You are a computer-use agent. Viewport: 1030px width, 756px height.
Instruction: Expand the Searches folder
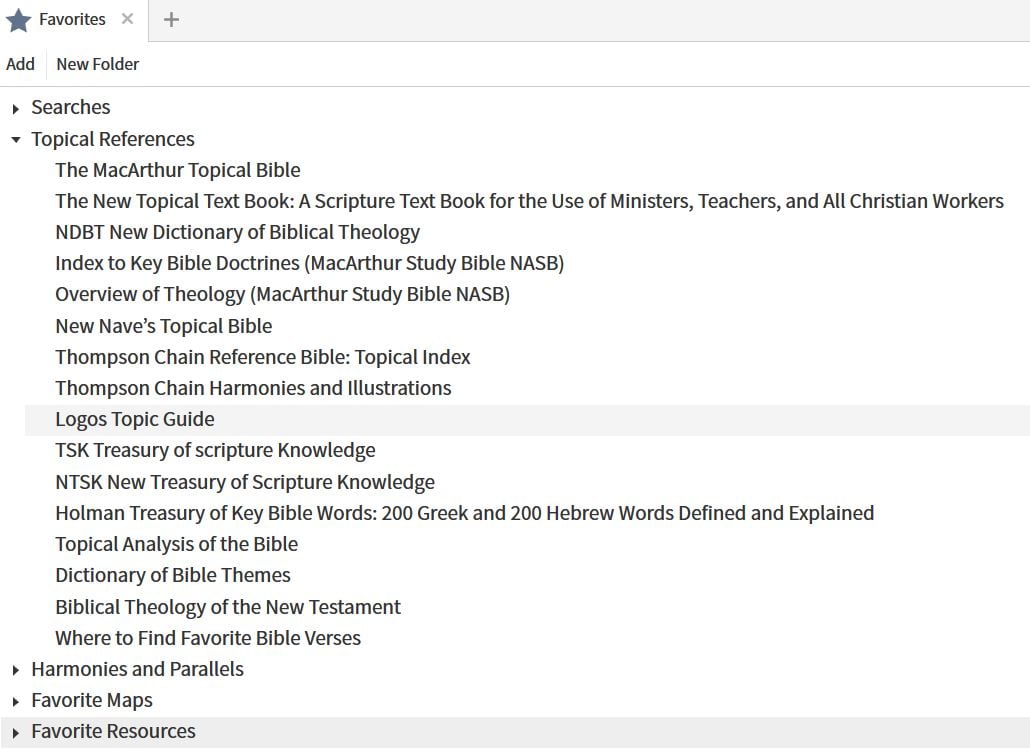[15, 108]
